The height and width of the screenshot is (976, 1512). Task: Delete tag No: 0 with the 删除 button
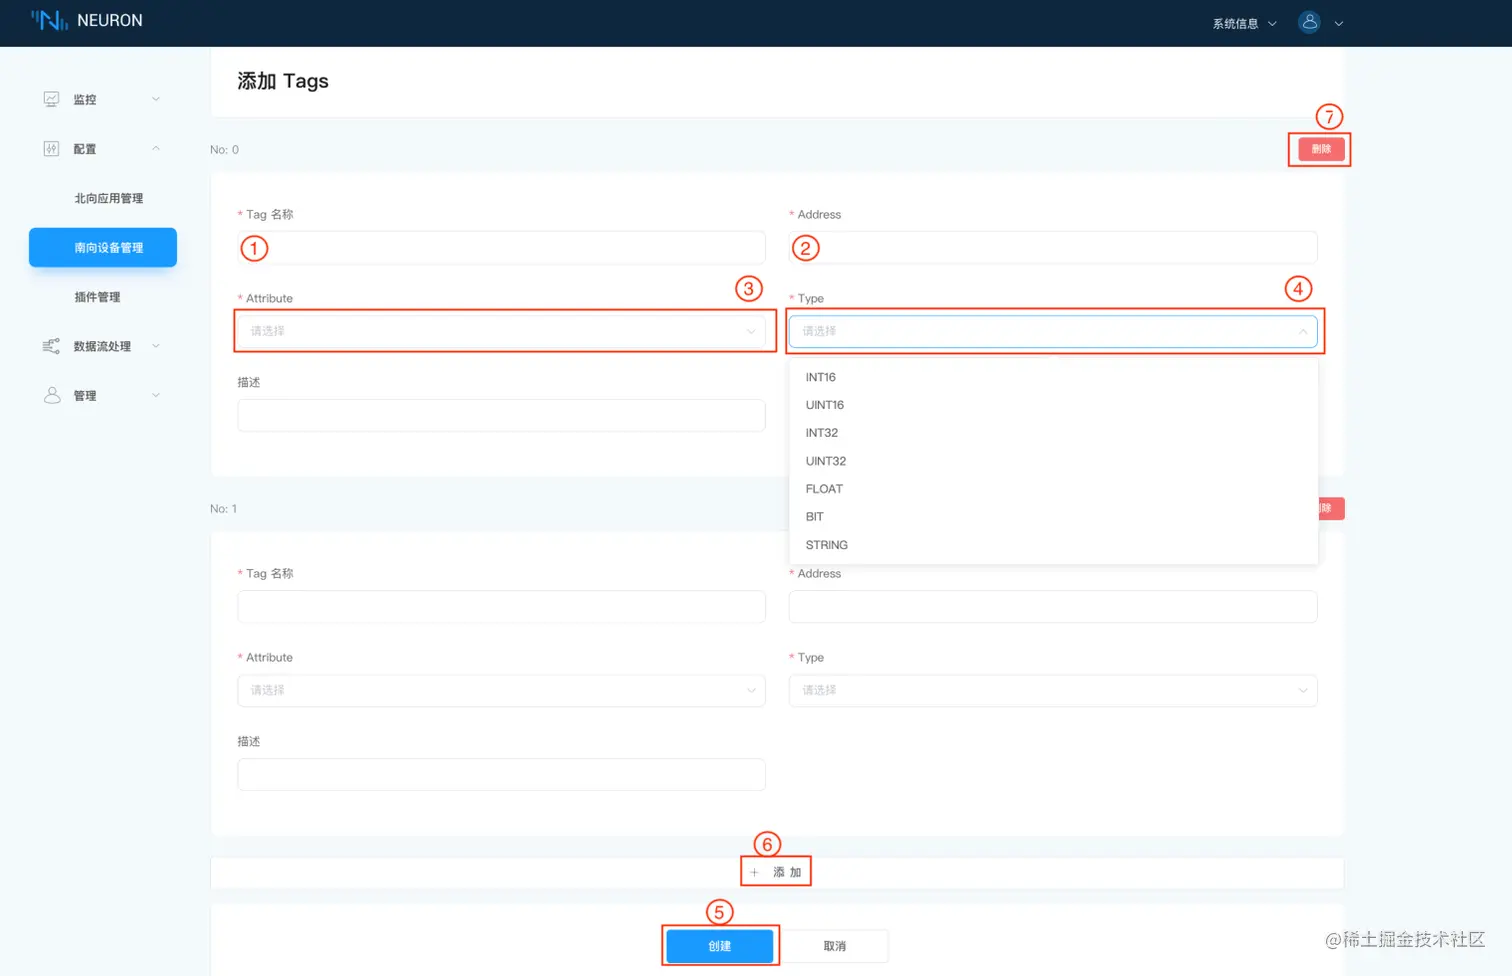(x=1321, y=149)
